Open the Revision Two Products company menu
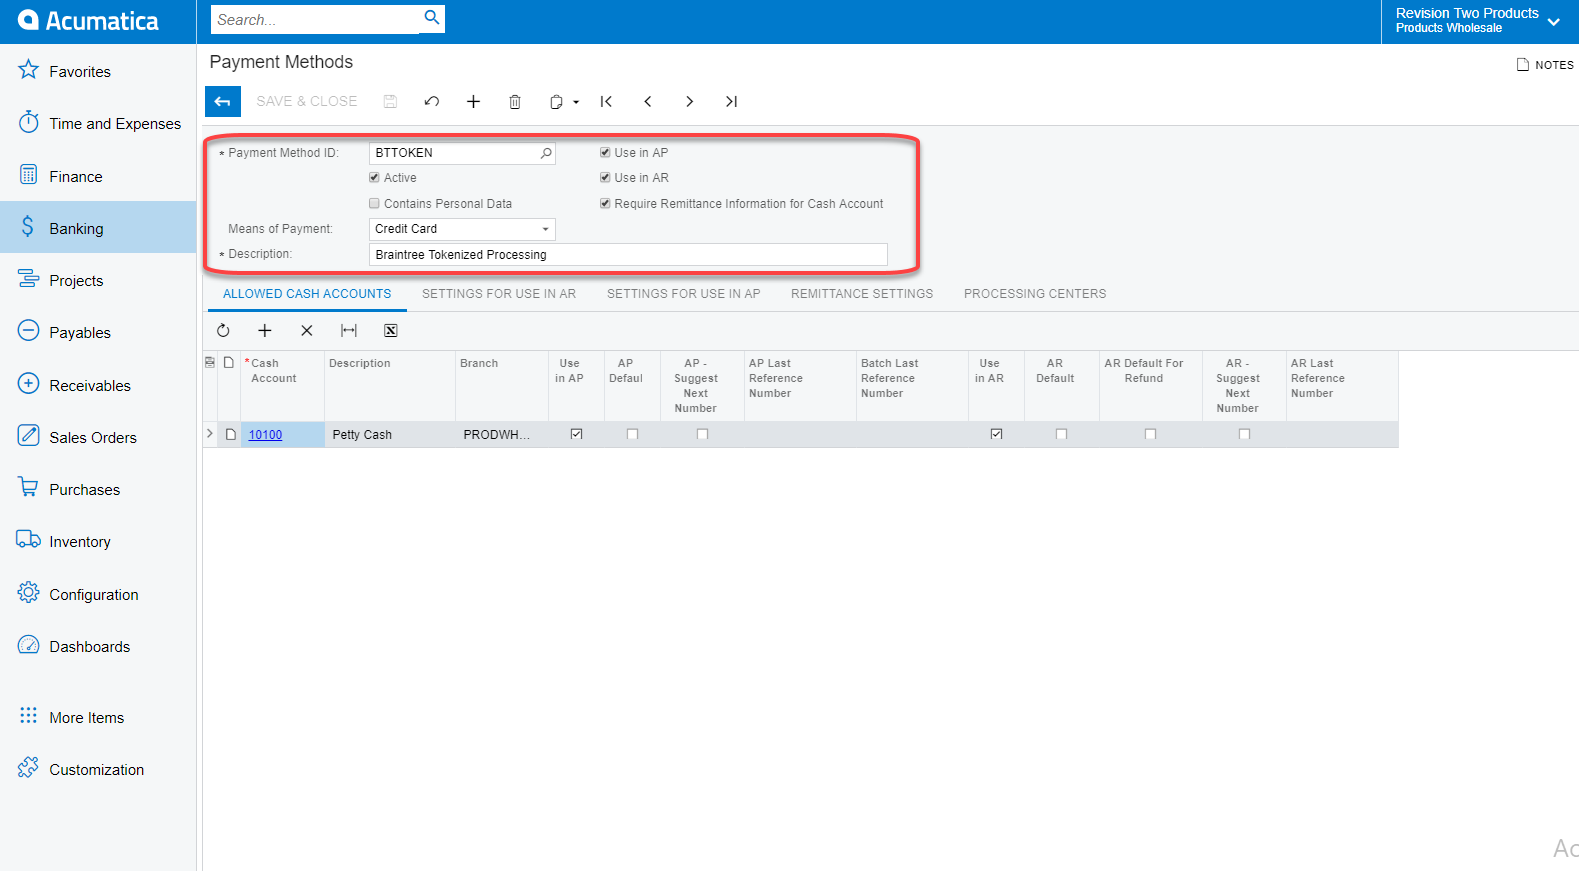This screenshot has width=1579, height=871. (1478, 21)
